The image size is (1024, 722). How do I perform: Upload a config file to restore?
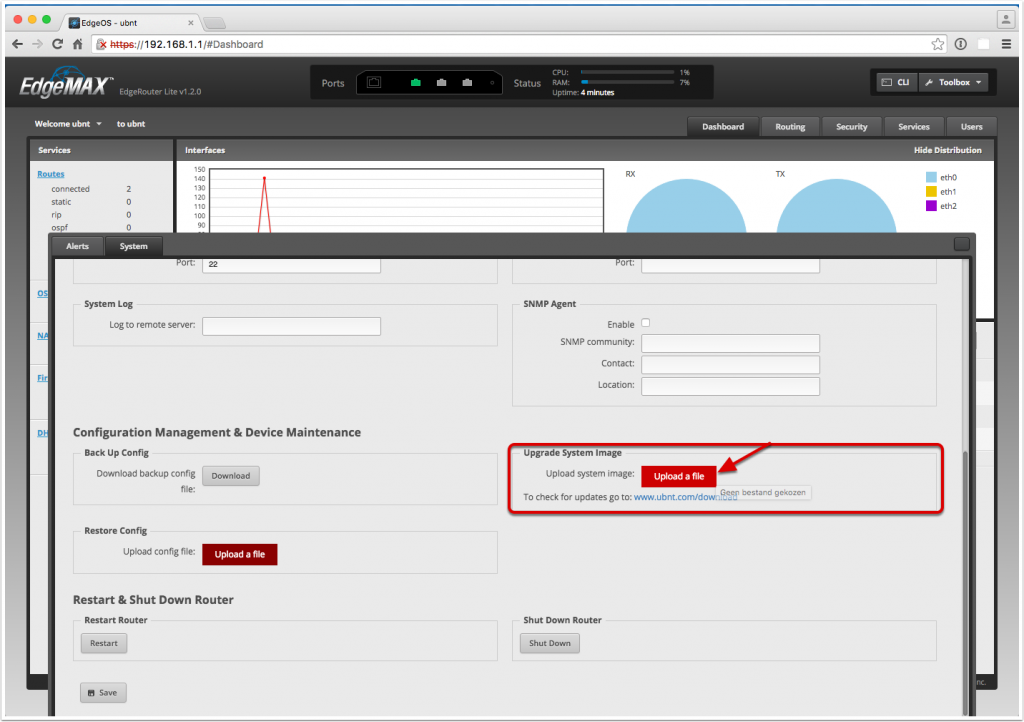(240, 554)
